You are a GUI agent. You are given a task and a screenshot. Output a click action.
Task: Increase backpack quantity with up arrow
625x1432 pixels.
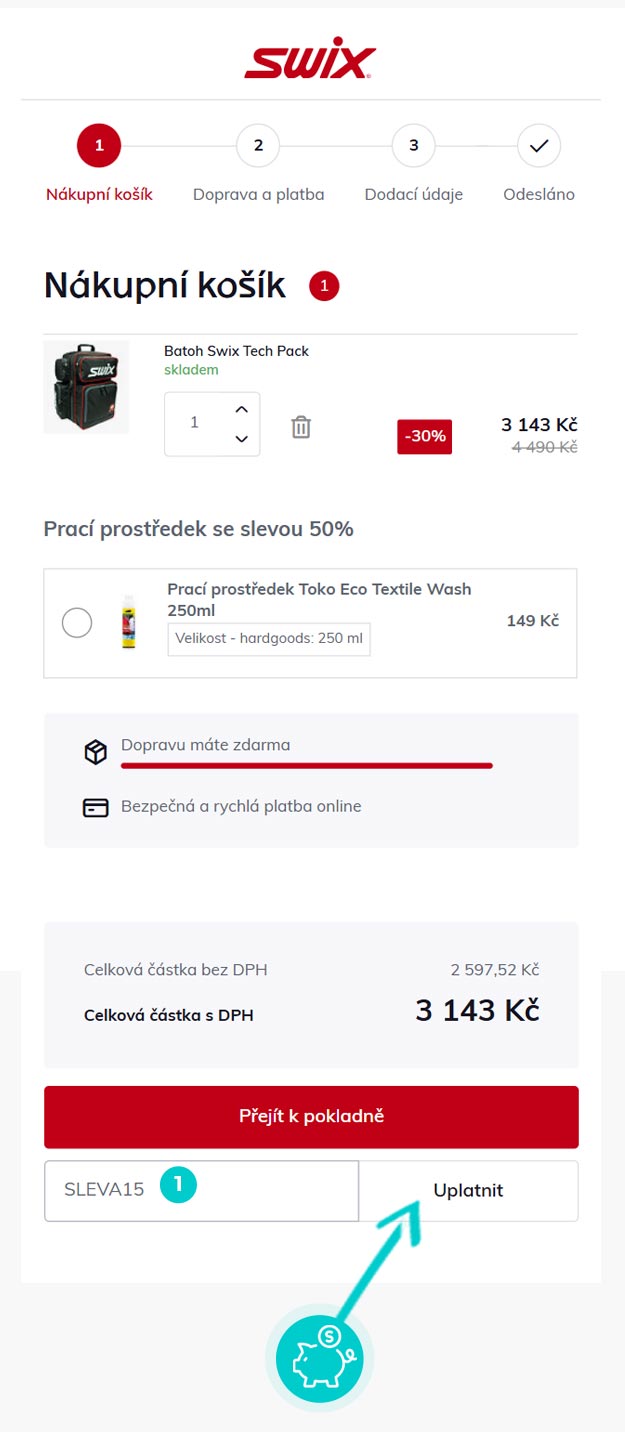[241, 409]
